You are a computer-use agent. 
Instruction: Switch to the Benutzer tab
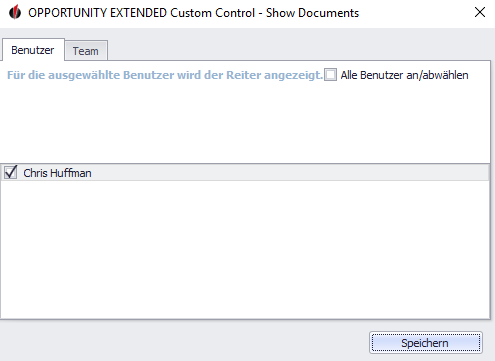(33, 50)
